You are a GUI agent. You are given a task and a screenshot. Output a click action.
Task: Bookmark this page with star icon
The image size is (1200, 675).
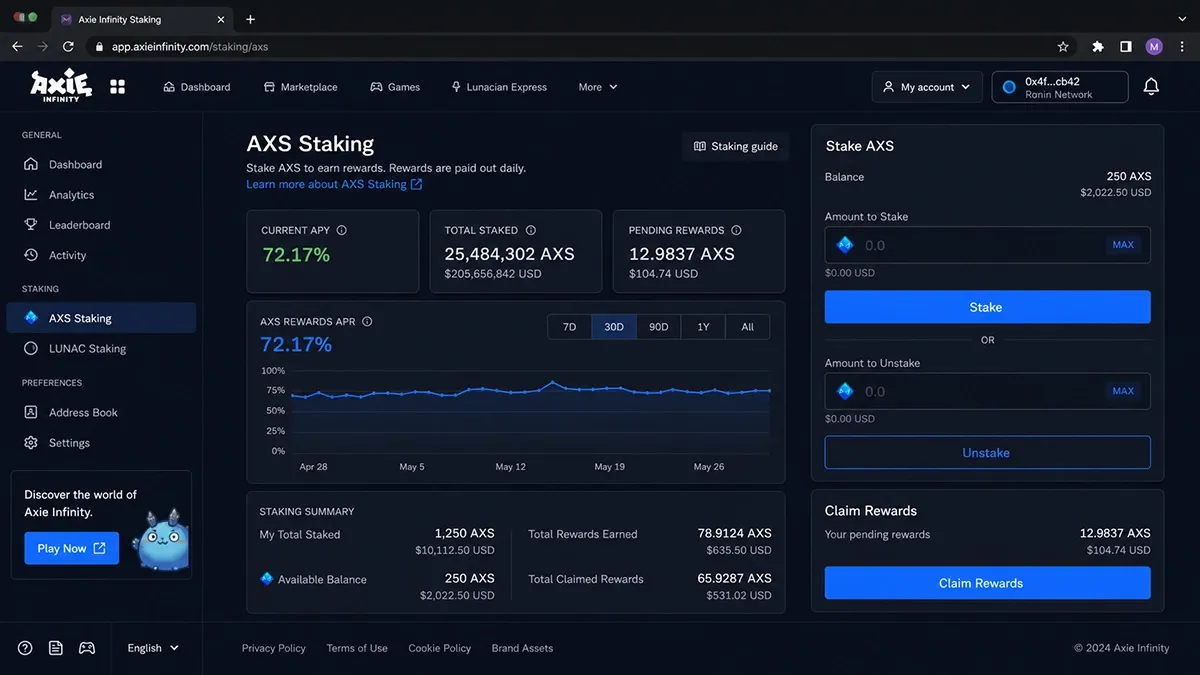tap(1063, 46)
